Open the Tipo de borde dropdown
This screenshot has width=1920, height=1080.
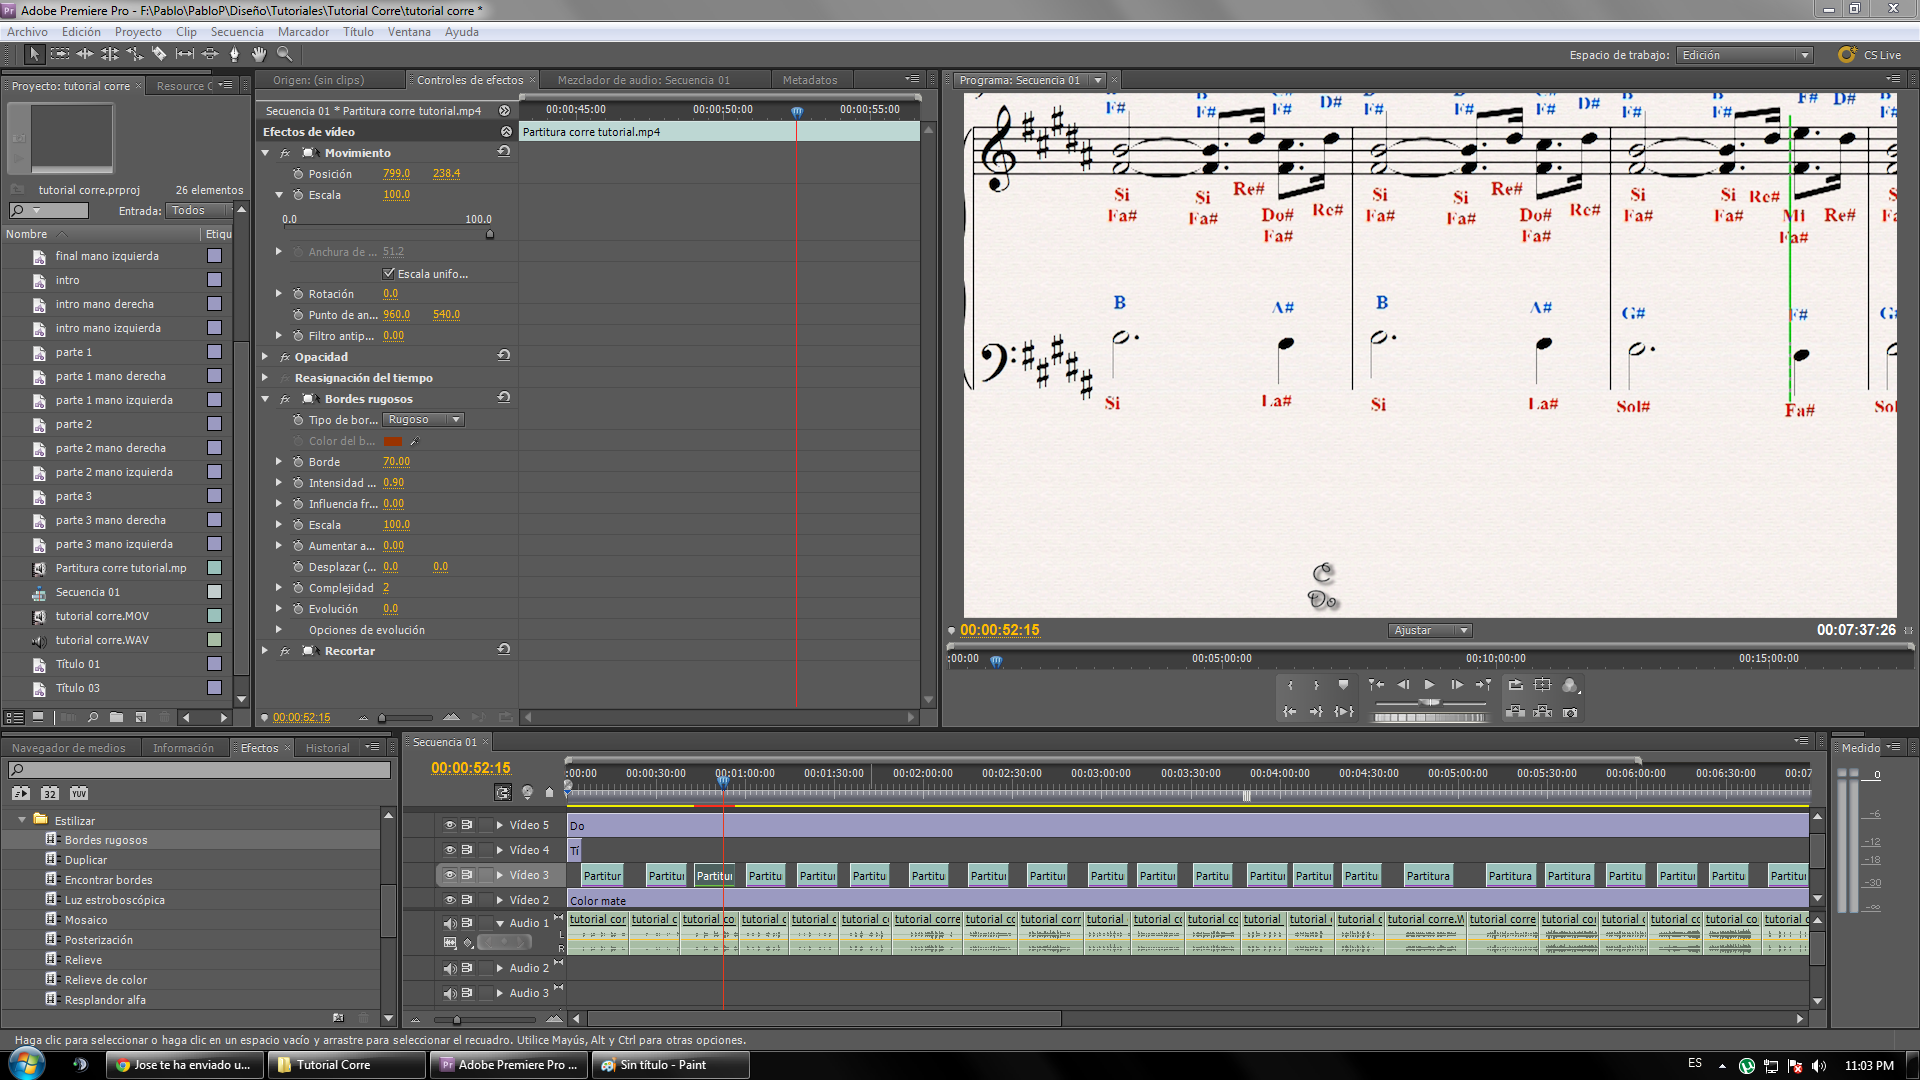coord(423,420)
